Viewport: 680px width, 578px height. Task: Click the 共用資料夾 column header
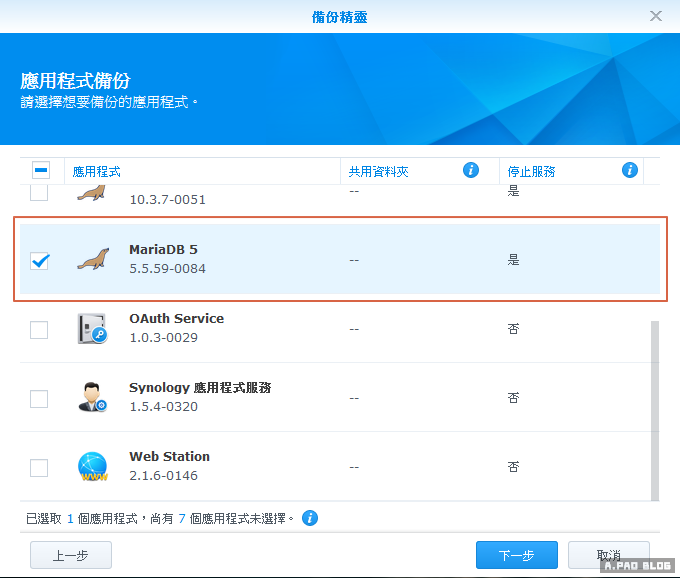[x=379, y=171]
